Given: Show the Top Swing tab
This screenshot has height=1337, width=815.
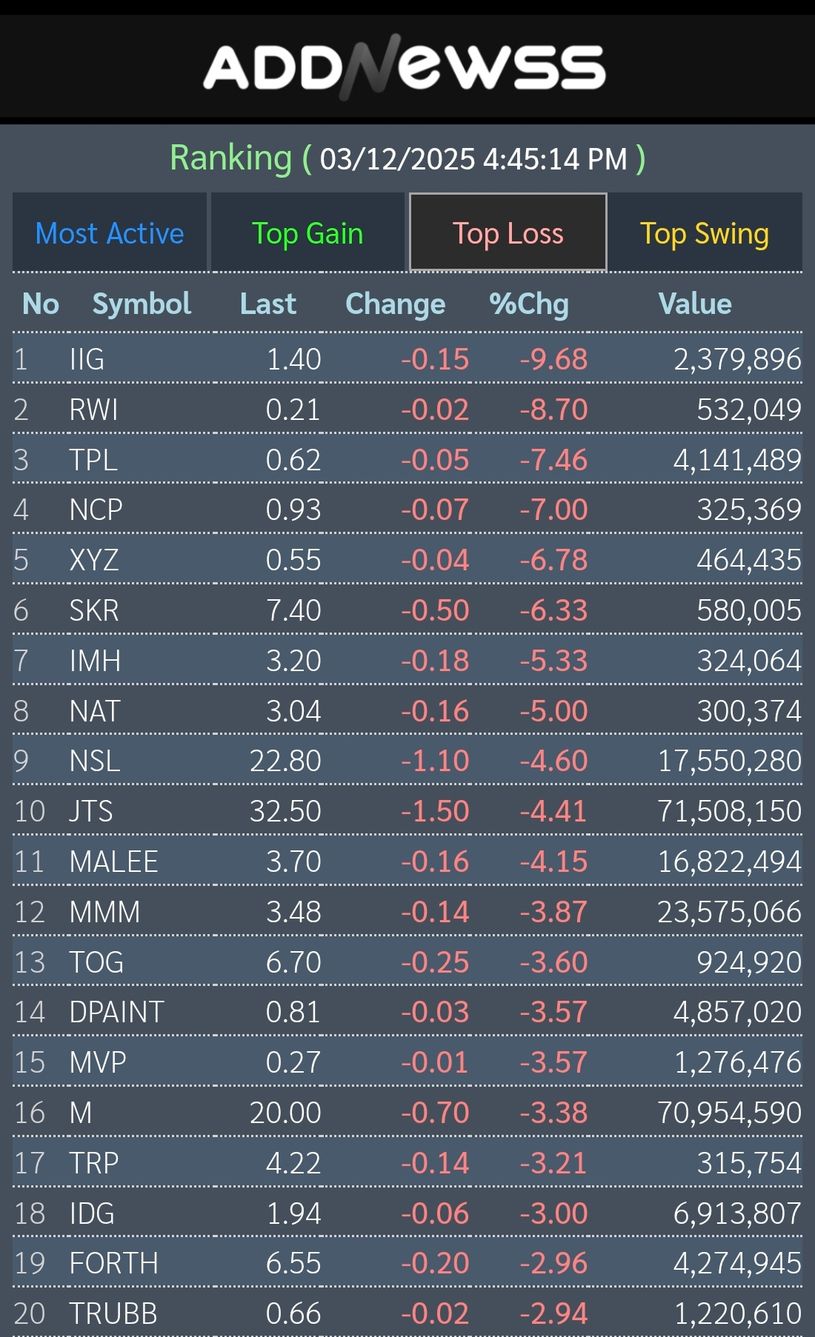Looking at the screenshot, I should [x=704, y=233].
